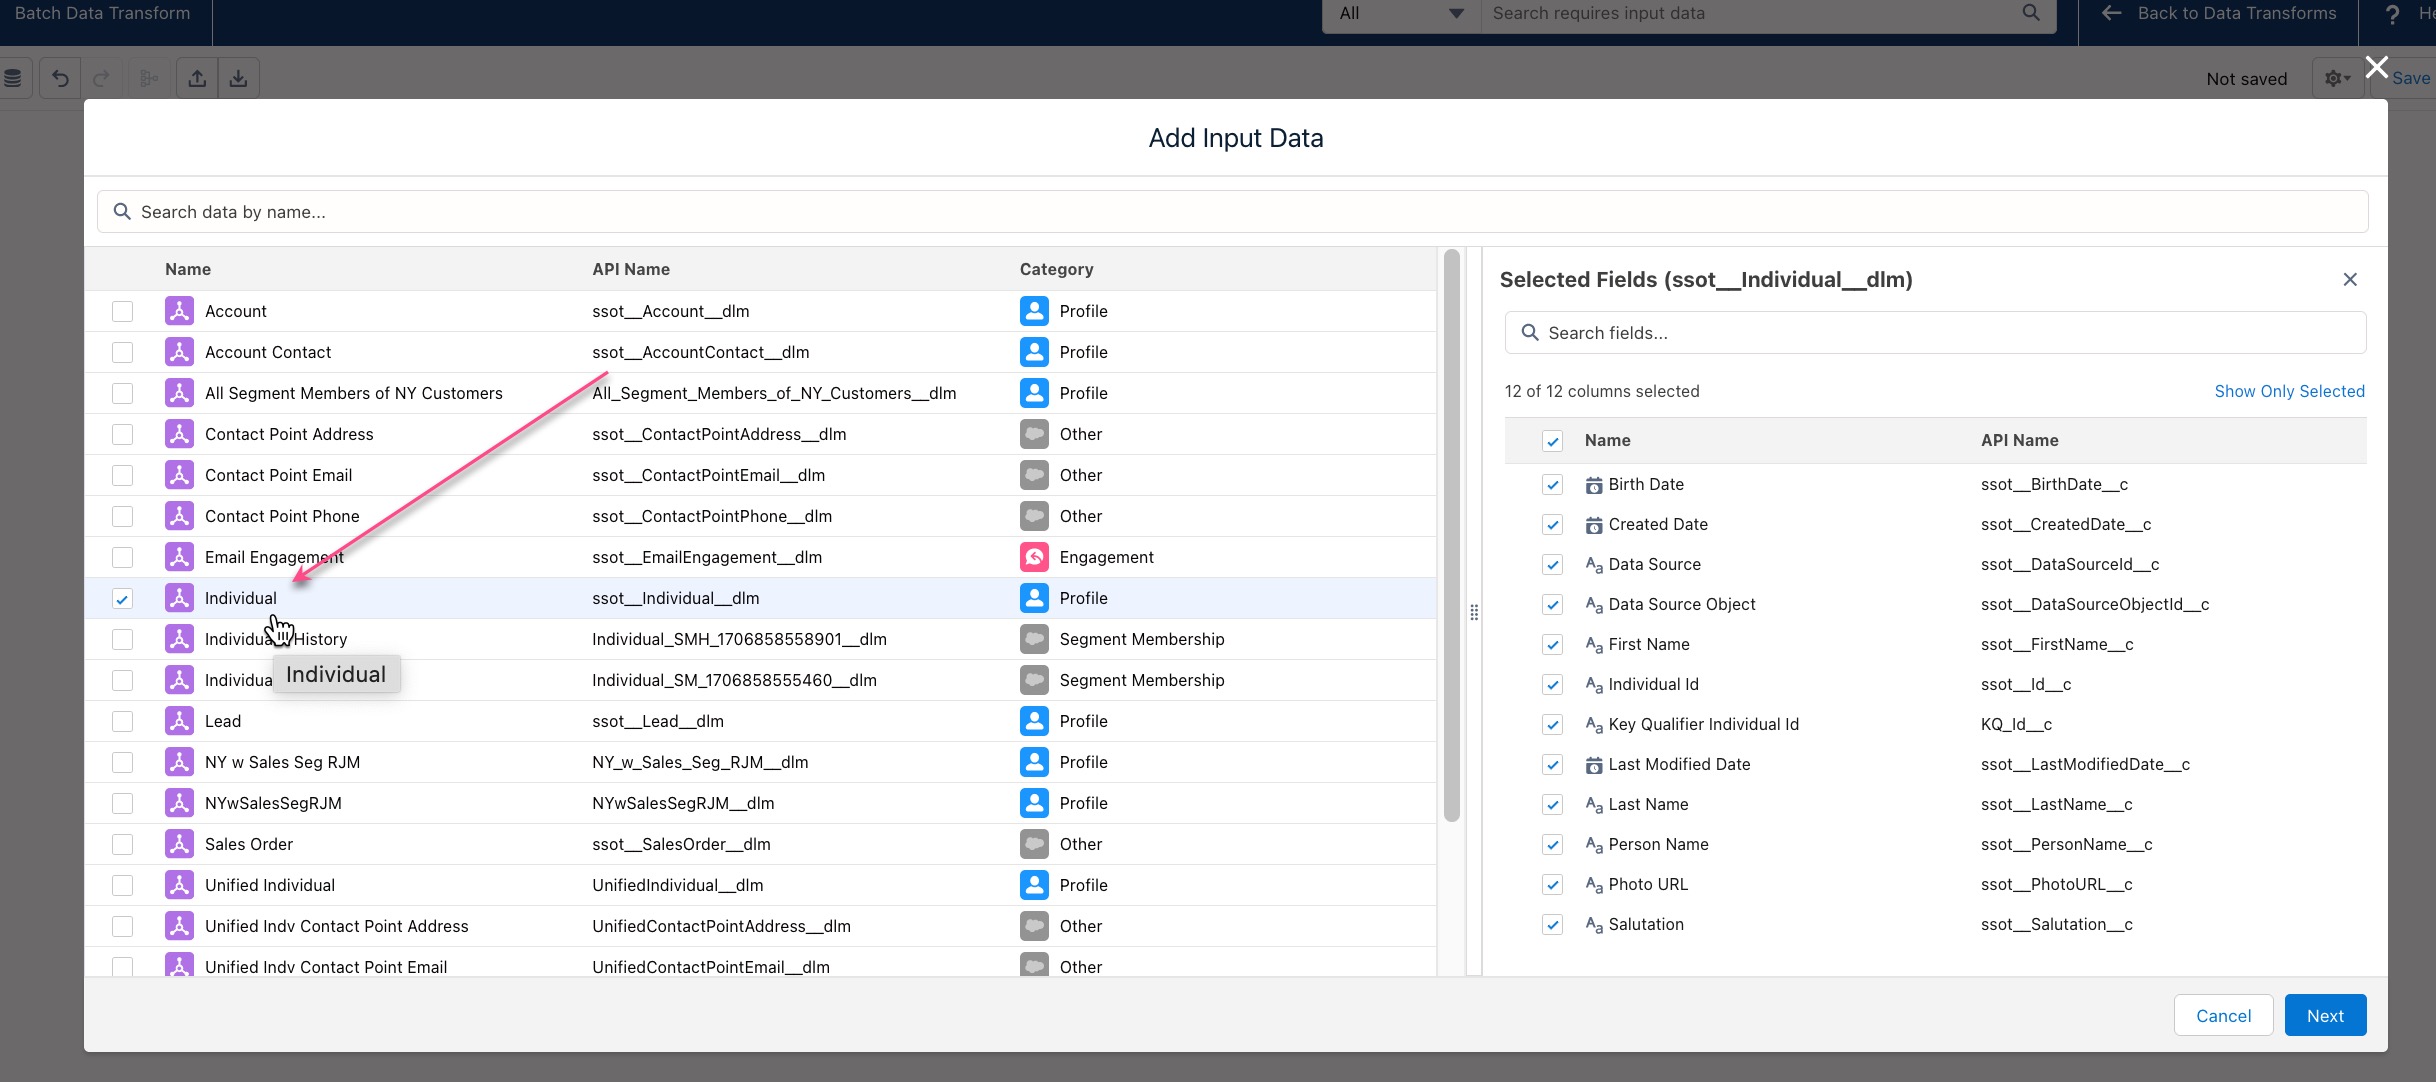Image resolution: width=2436 pixels, height=1082 pixels.
Task: Click the upload icon in the toolbar
Action: point(197,78)
